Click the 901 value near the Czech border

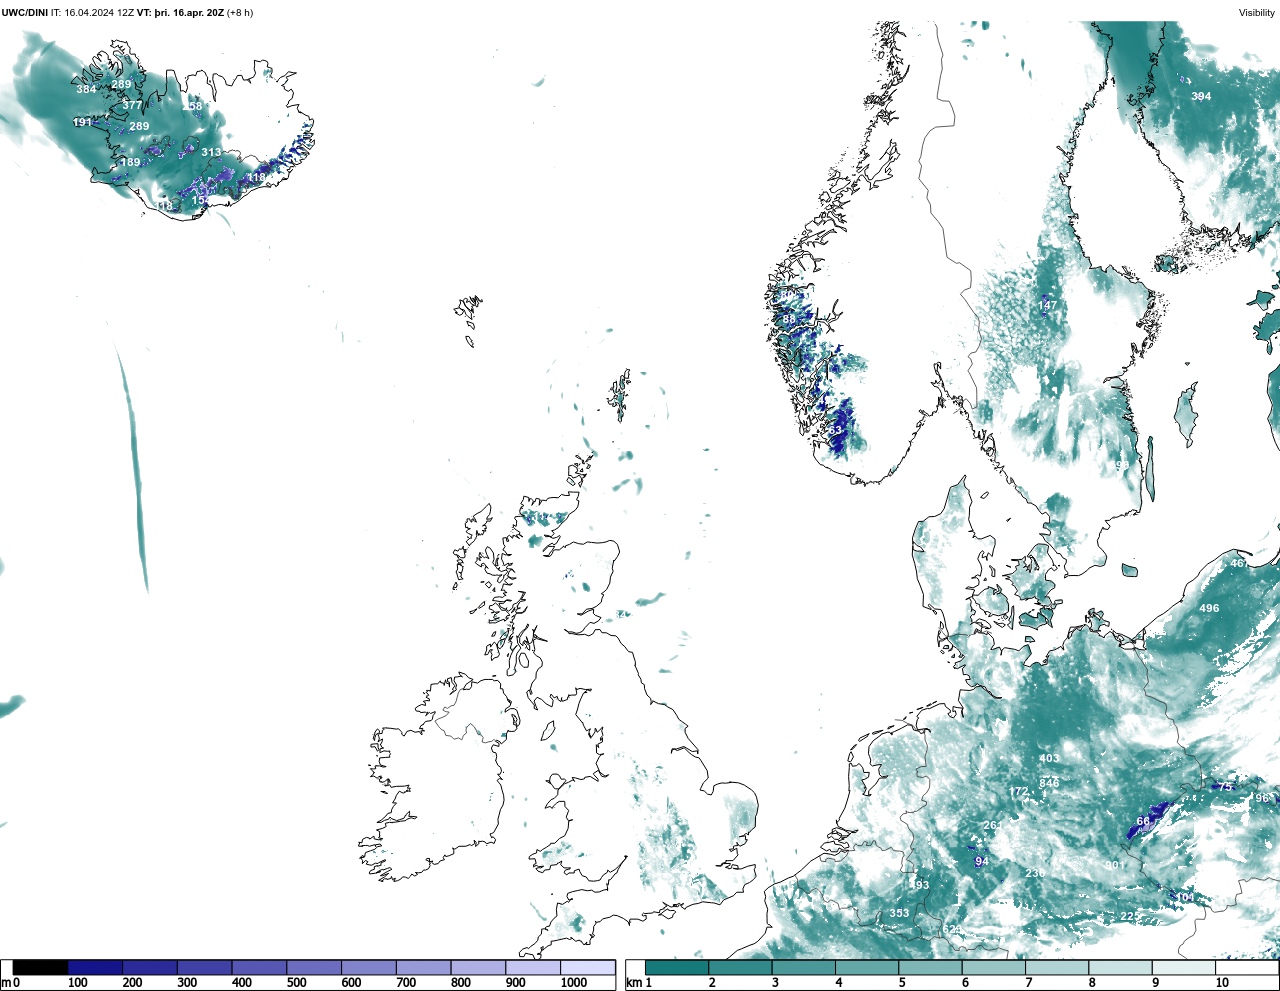coord(1113,865)
